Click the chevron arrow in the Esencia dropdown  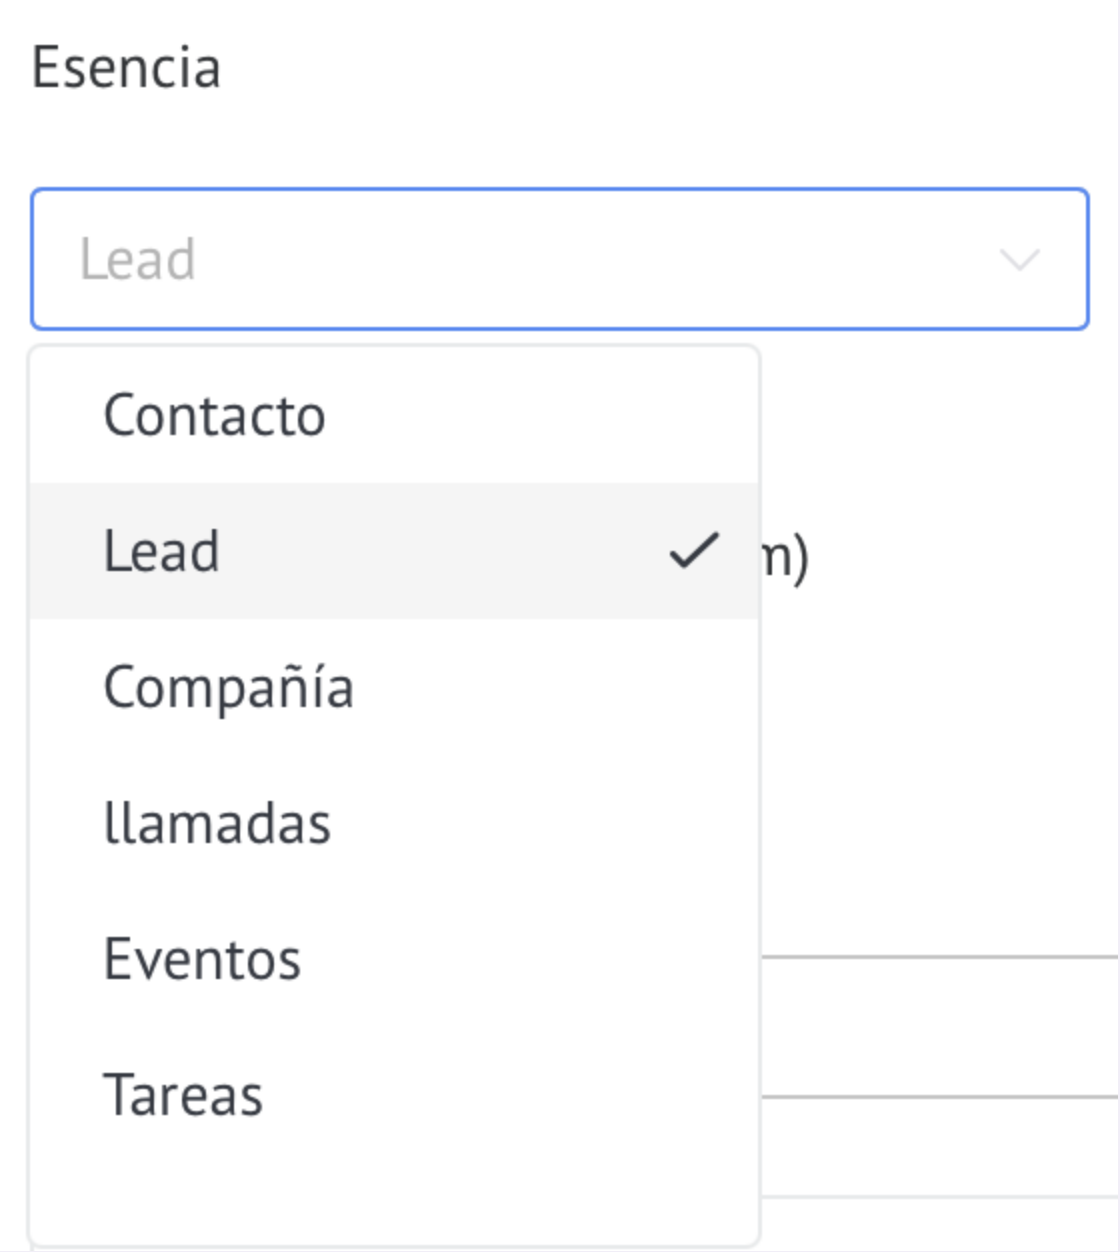1019,260
